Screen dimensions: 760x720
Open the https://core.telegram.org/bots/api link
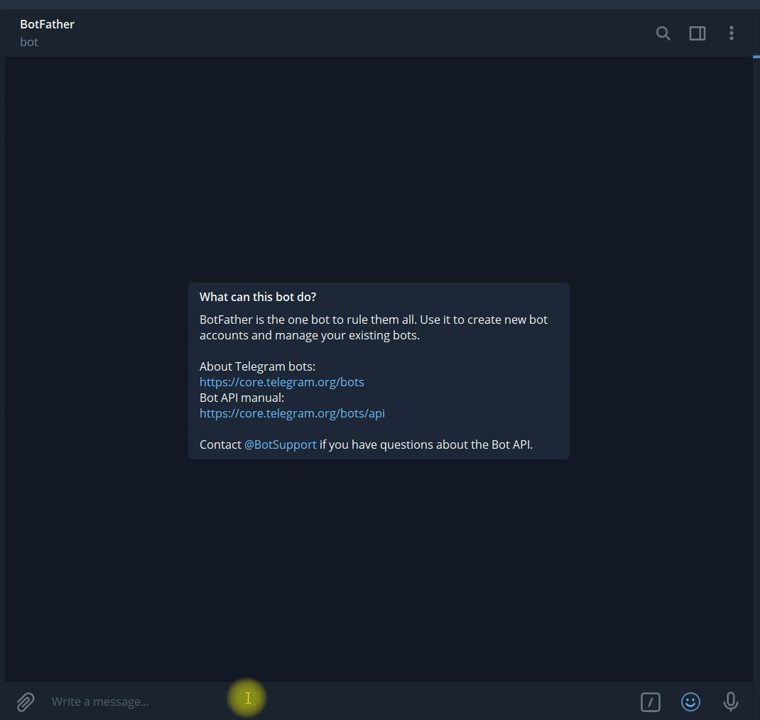coord(292,413)
